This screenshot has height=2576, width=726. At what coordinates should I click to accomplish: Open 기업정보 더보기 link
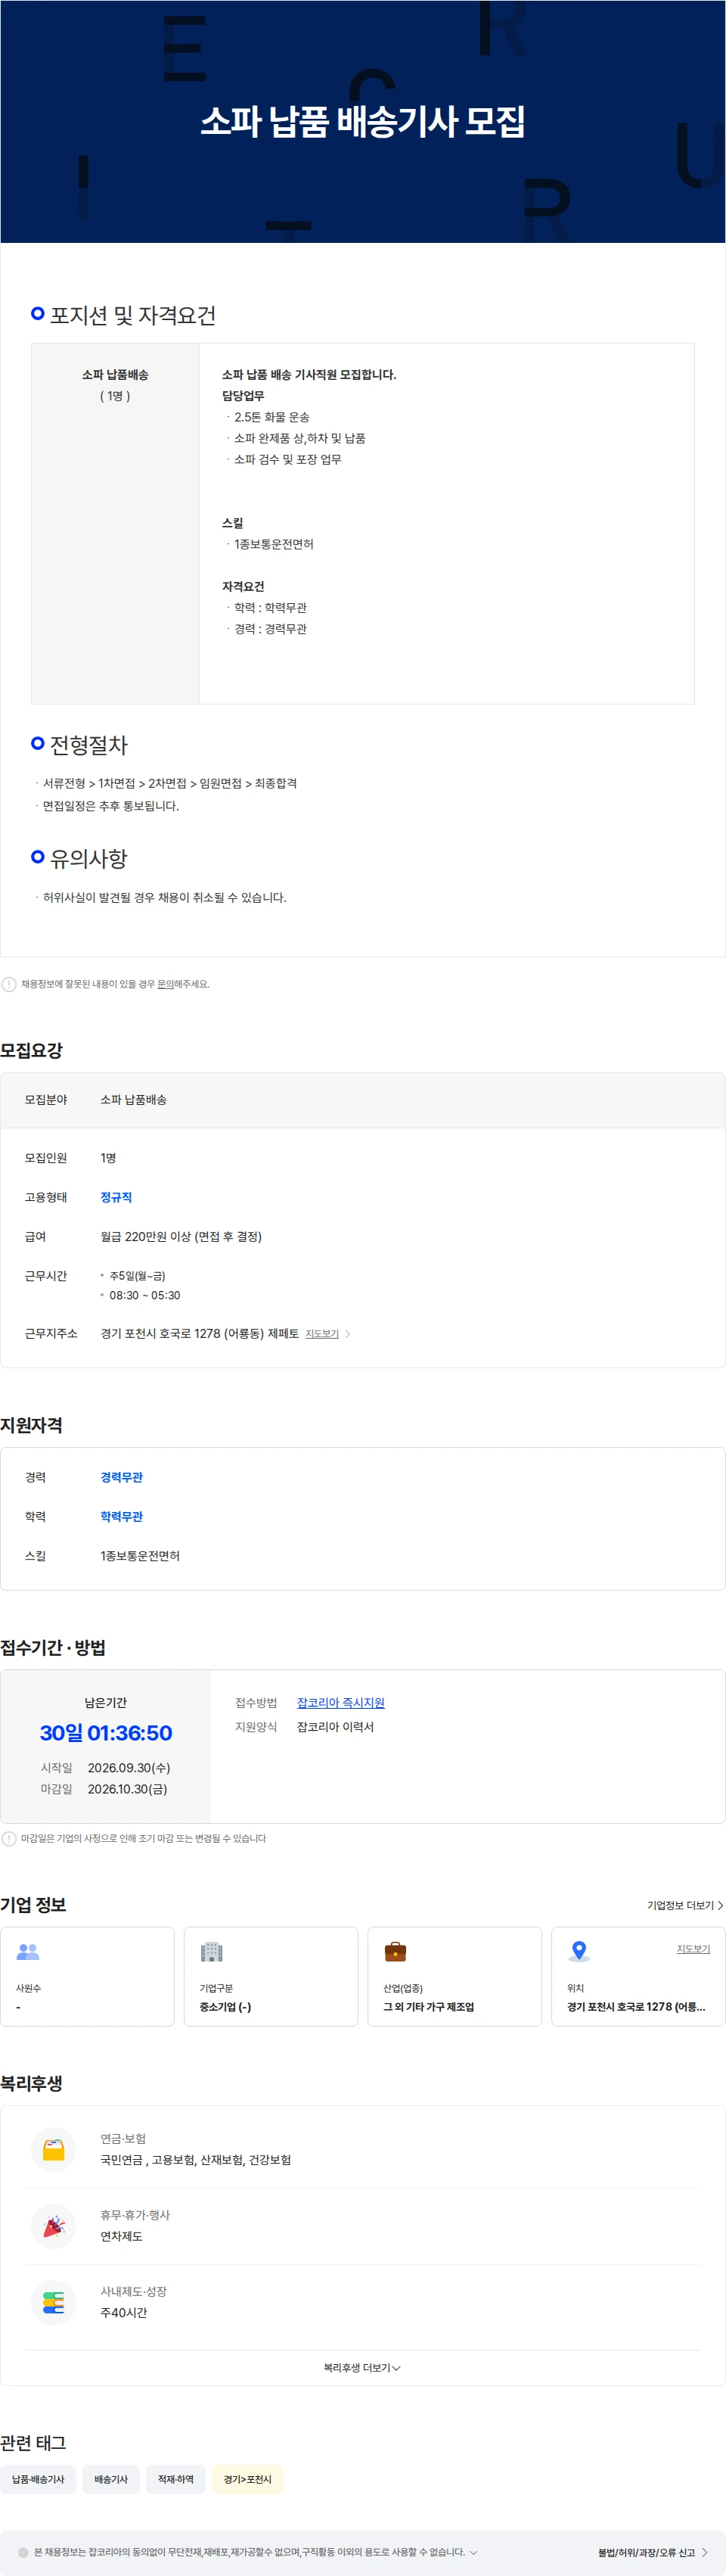pos(685,1905)
